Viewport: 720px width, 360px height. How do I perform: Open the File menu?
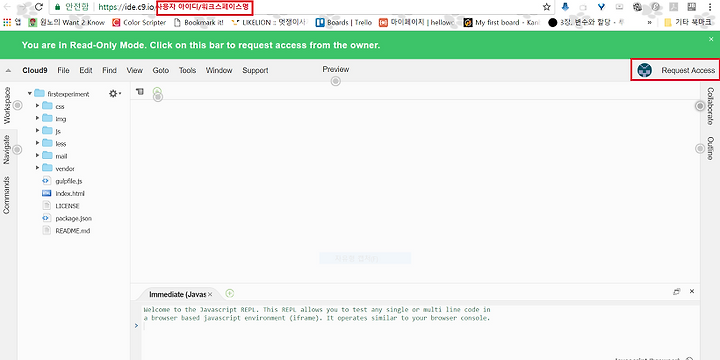63,70
